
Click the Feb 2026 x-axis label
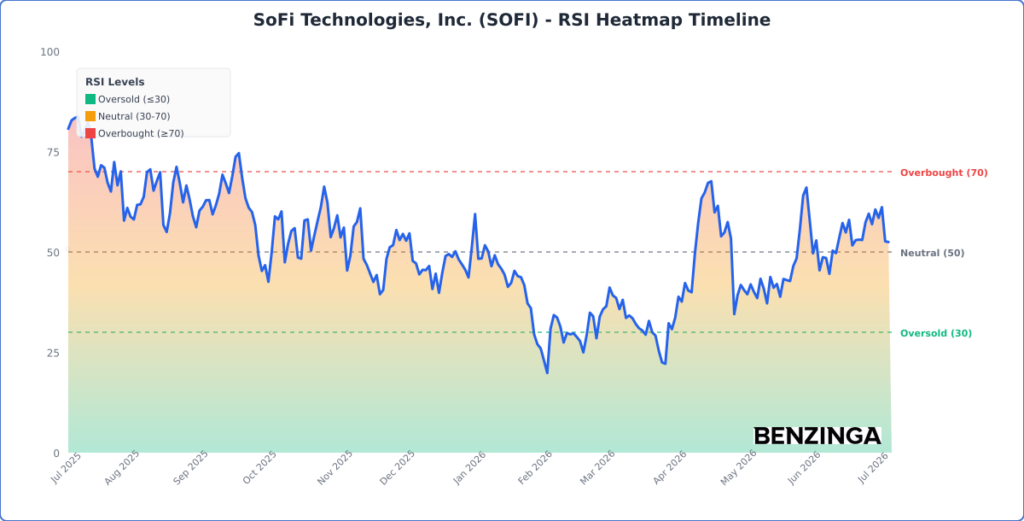pos(537,466)
